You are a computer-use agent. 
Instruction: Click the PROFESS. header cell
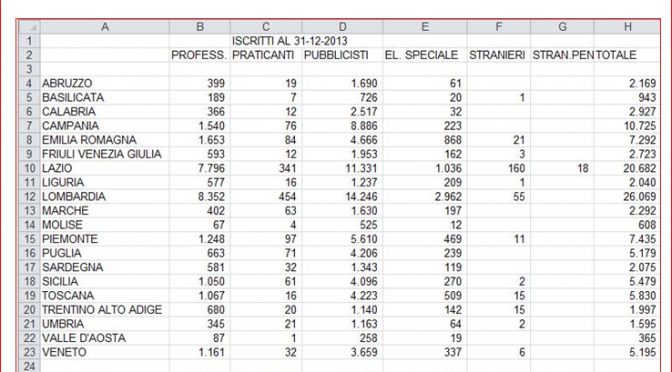[199, 55]
